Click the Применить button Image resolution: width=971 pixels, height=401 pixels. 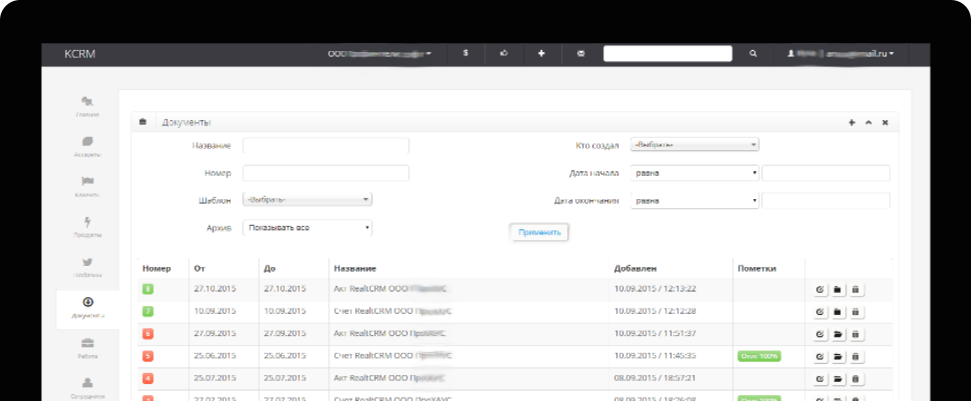coord(540,232)
